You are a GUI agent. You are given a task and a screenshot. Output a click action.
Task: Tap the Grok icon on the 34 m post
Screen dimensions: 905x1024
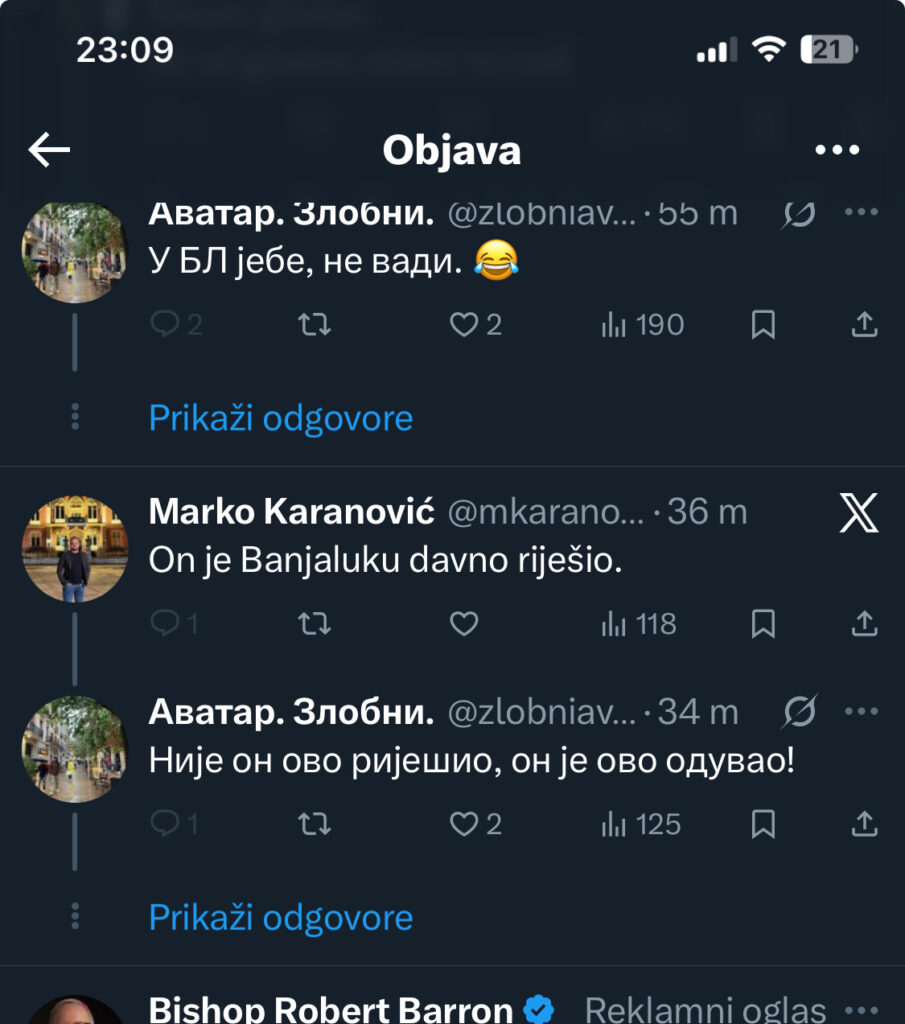[801, 712]
